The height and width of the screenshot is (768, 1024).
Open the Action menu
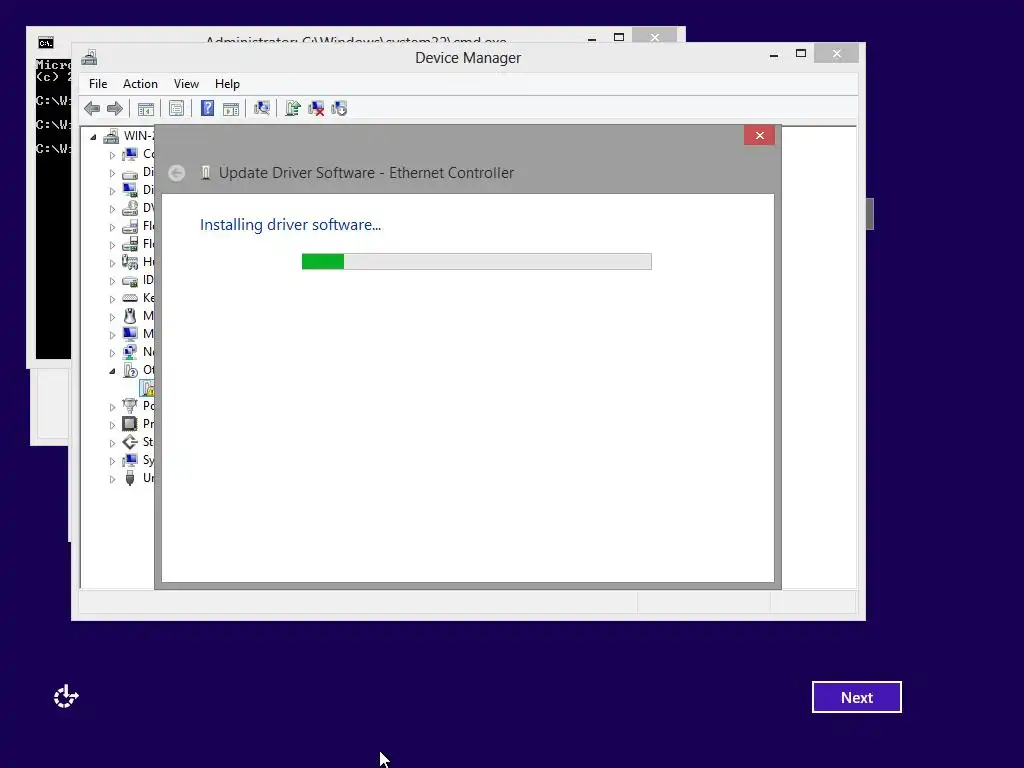[140, 84]
